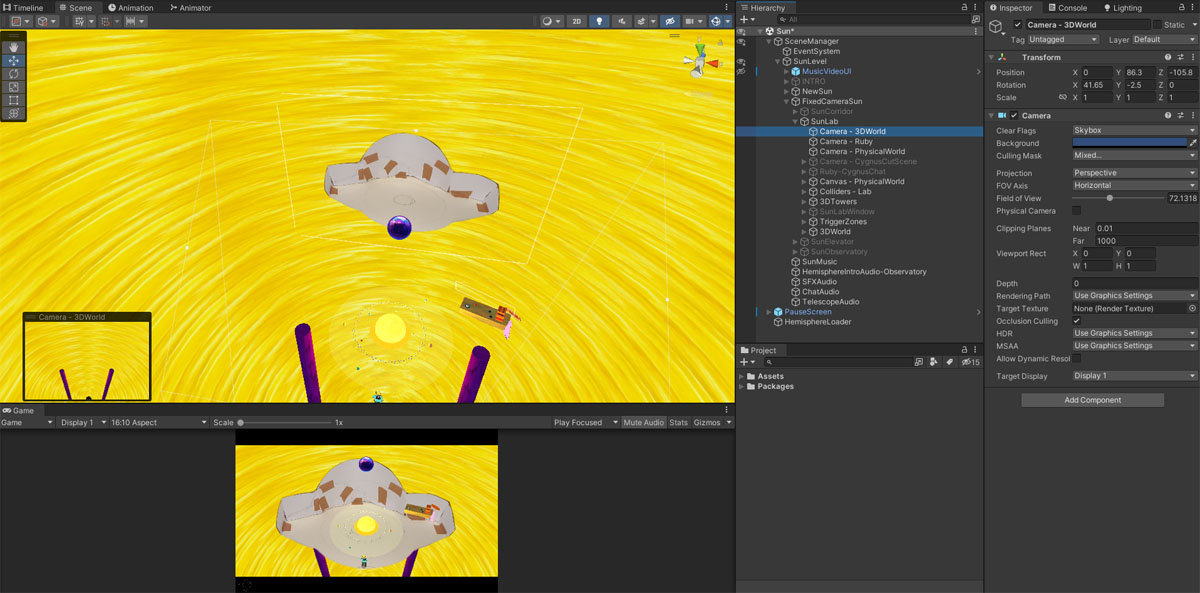This screenshot has height=593, width=1200.
Task: Toggle hidden objects scene visibility icon
Action: [670, 21]
